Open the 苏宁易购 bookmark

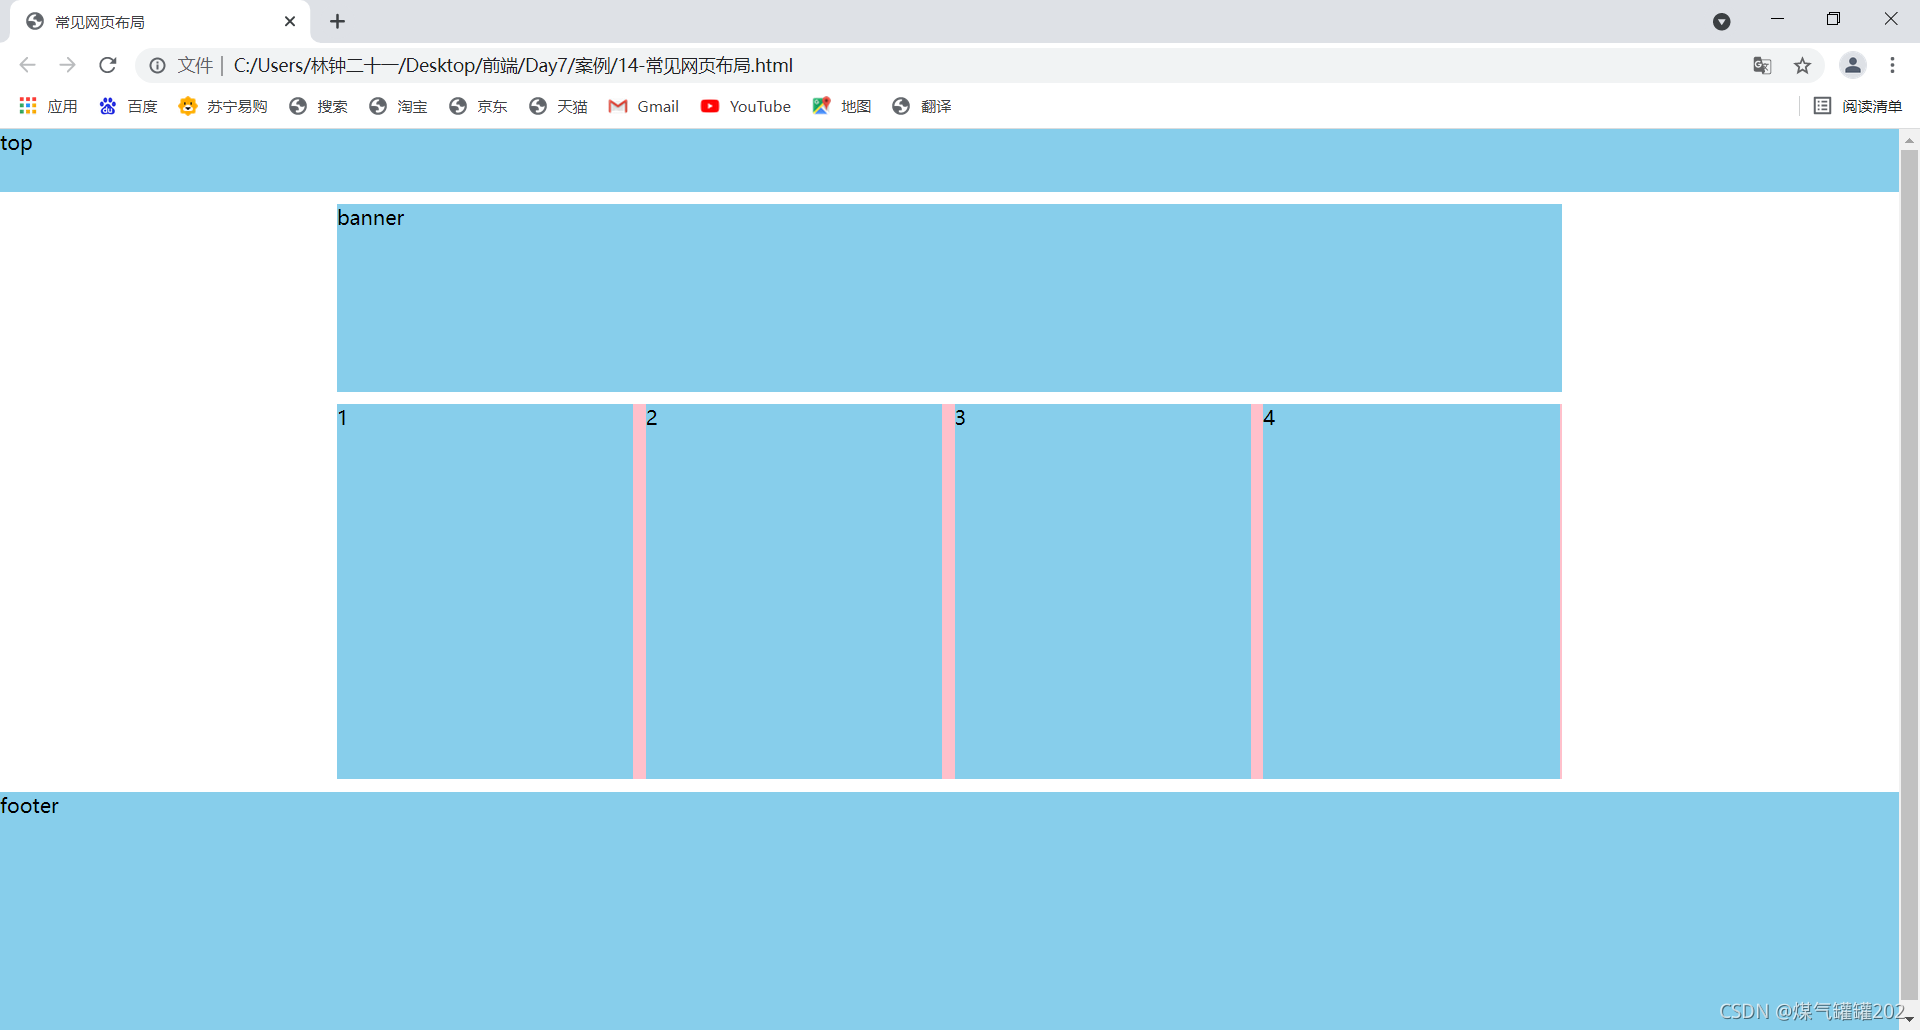223,106
